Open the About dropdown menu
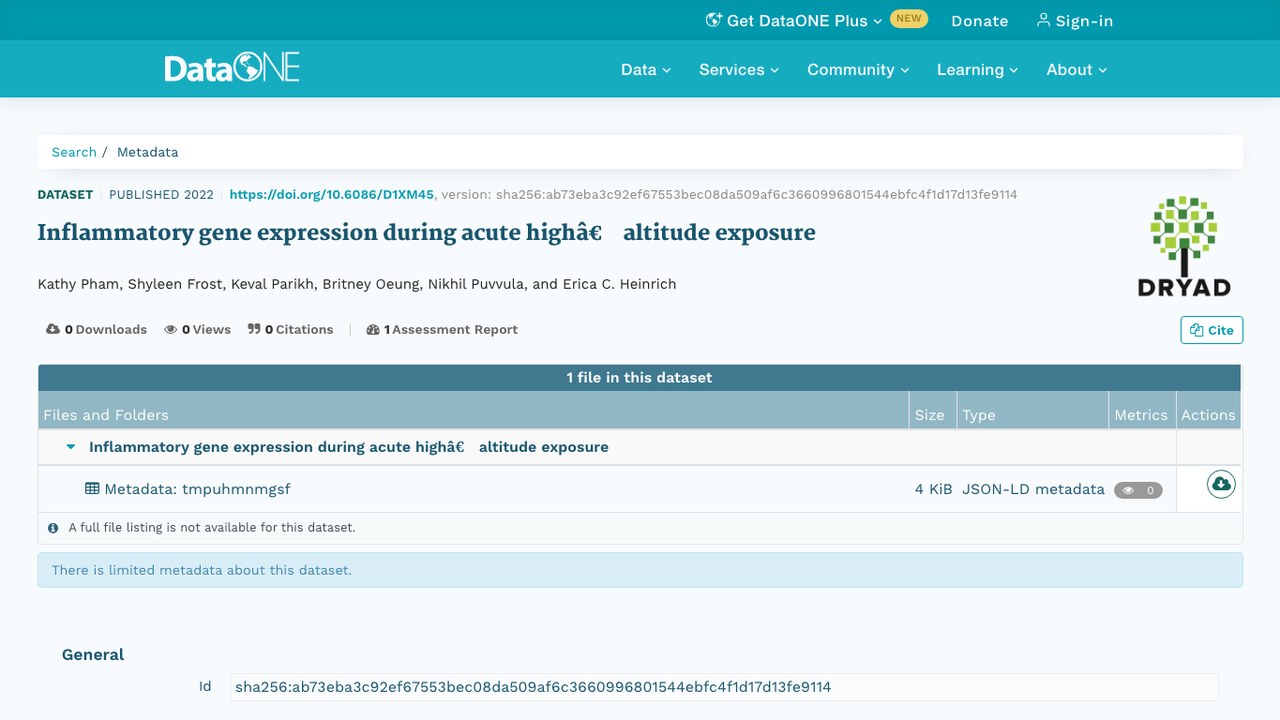This screenshot has height=720, width=1280. 1077,69
